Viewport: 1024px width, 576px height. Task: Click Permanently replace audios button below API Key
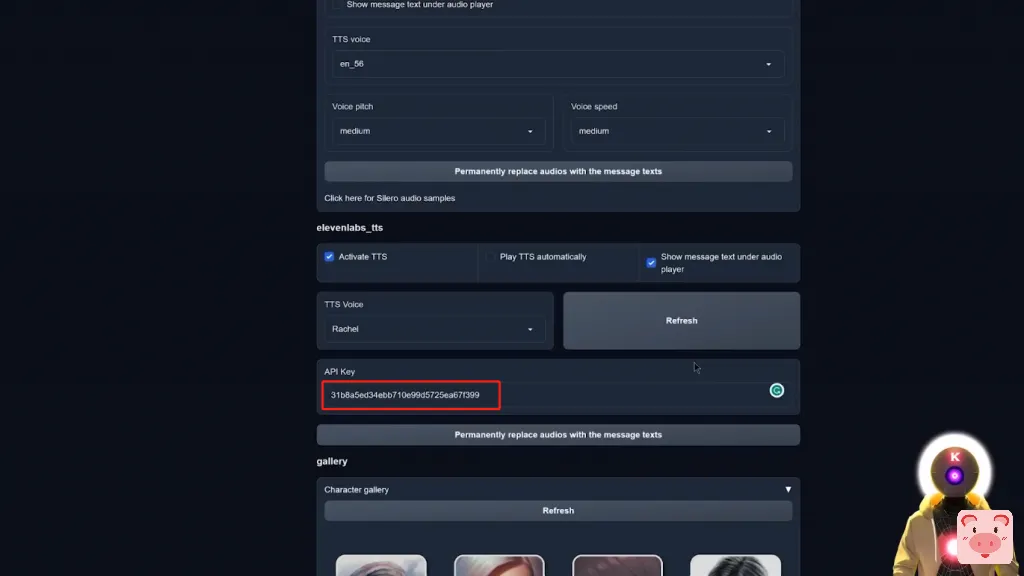tap(558, 435)
